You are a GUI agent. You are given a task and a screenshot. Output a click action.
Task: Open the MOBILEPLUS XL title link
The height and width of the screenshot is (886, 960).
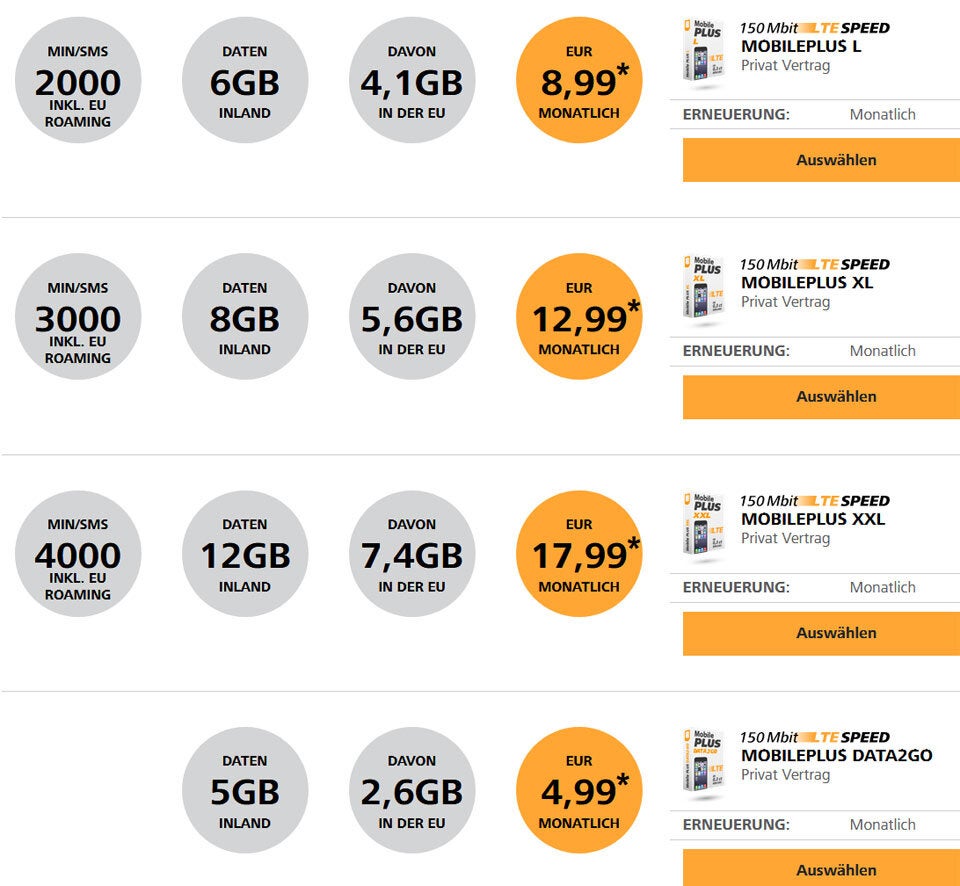pyautogui.click(x=806, y=282)
